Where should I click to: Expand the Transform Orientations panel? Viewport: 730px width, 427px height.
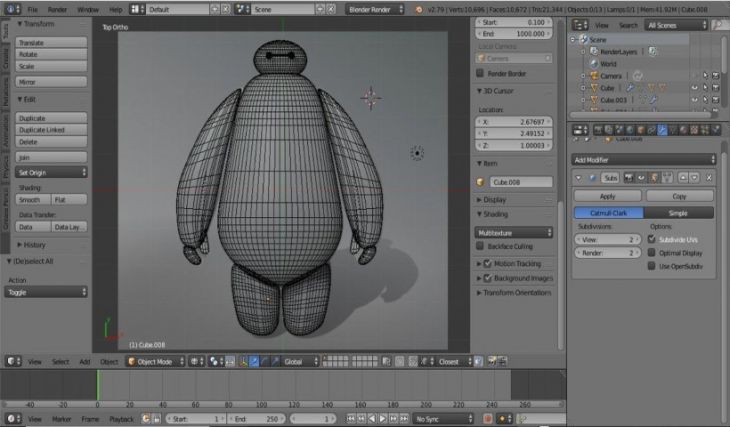click(514, 292)
